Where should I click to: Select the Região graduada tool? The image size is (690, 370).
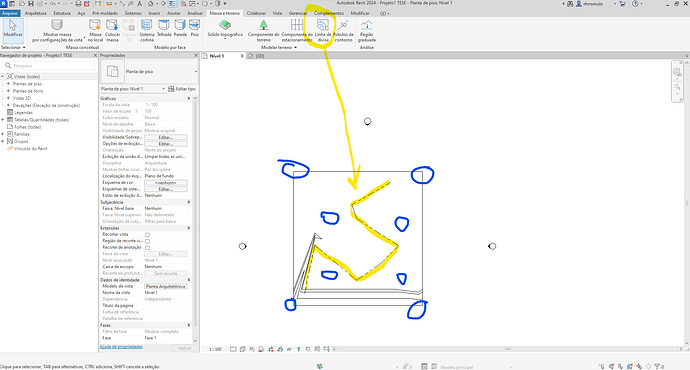(367, 30)
